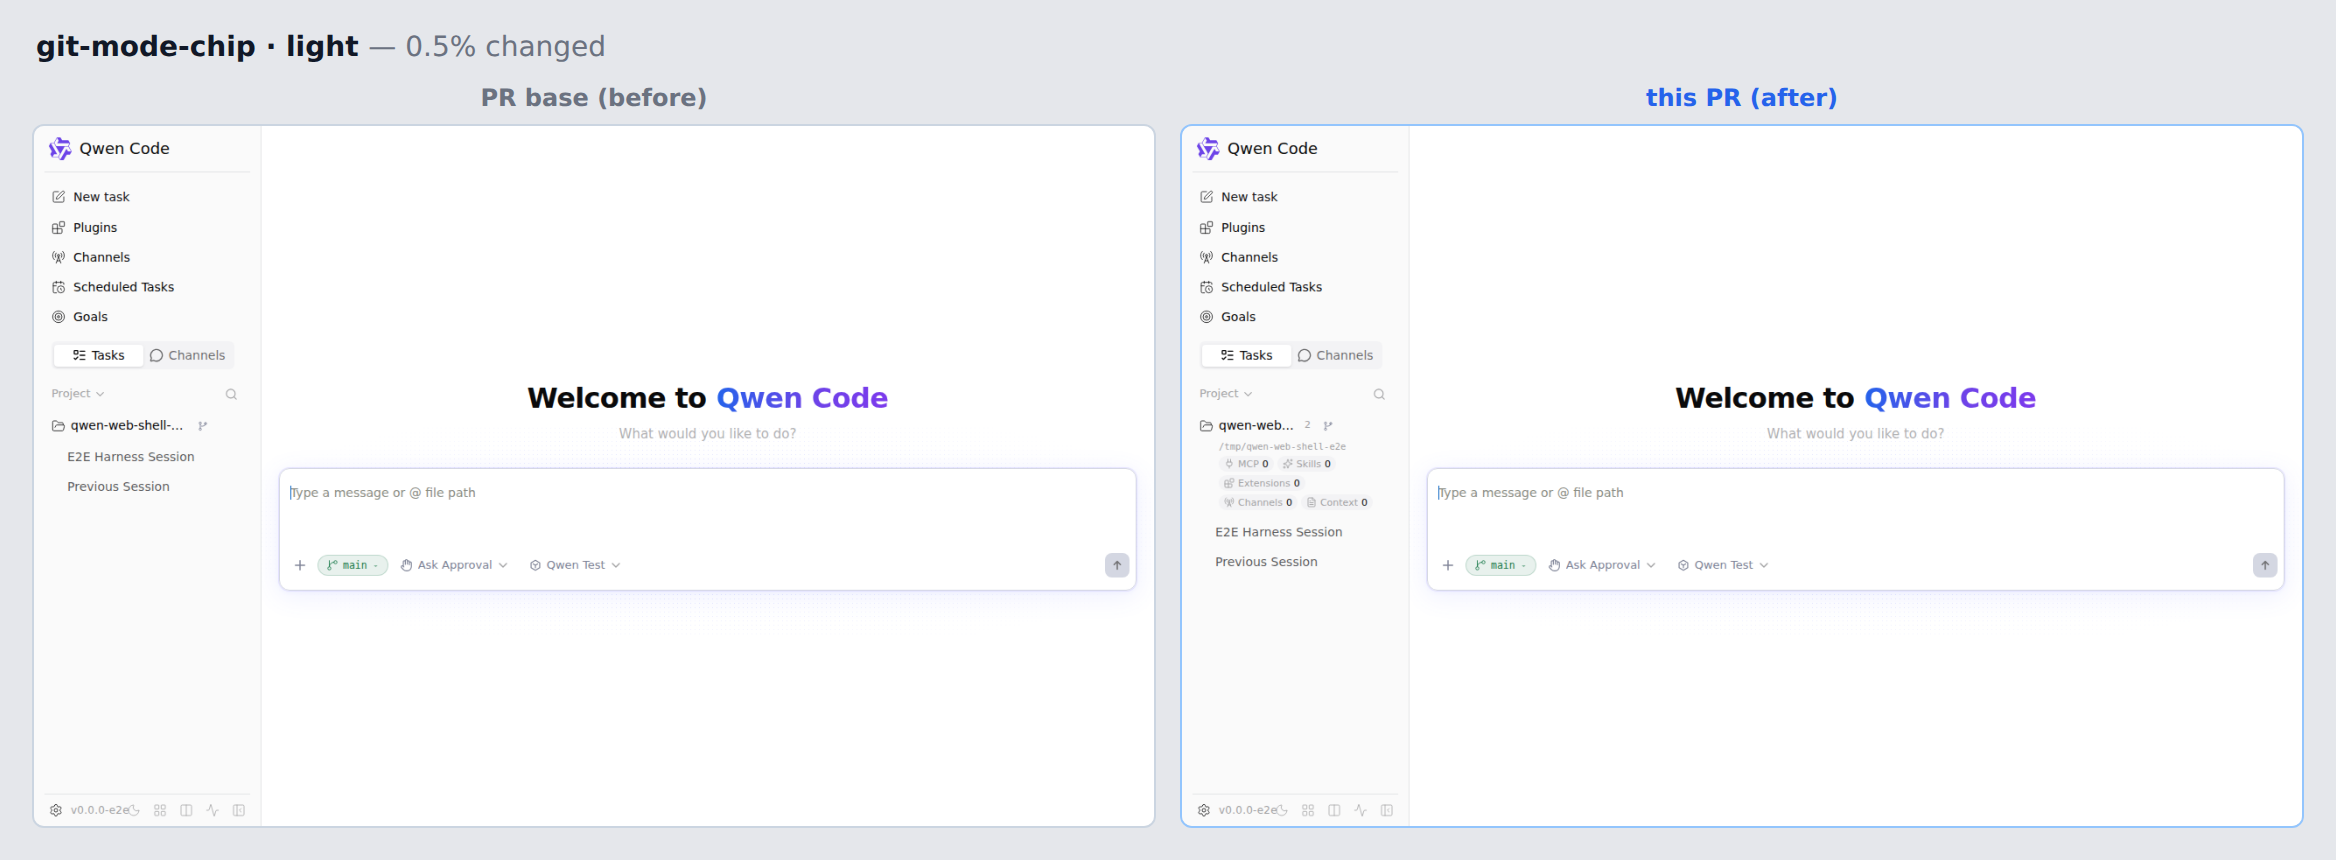Send message with arrow button in after panel
This screenshot has height=860, width=2336.
[x=2265, y=565]
